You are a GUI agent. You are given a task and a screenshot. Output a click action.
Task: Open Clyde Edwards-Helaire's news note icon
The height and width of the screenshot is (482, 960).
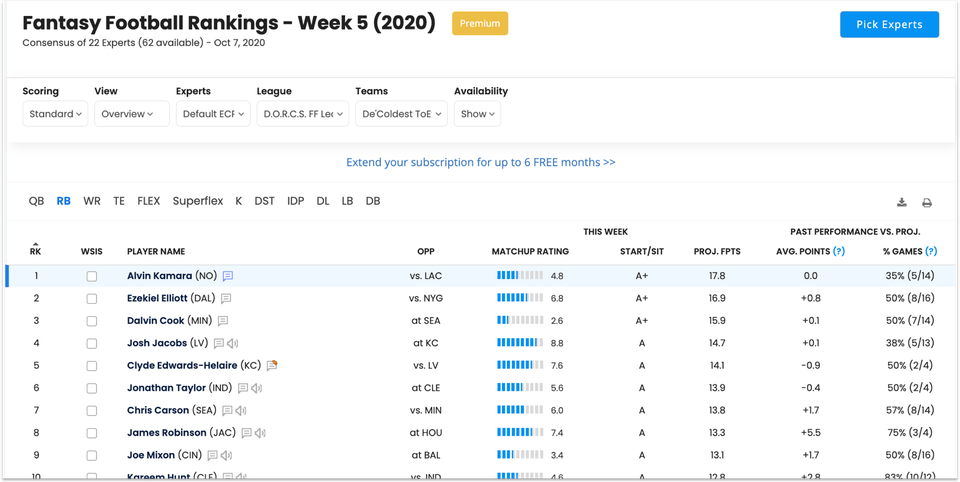point(272,366)
